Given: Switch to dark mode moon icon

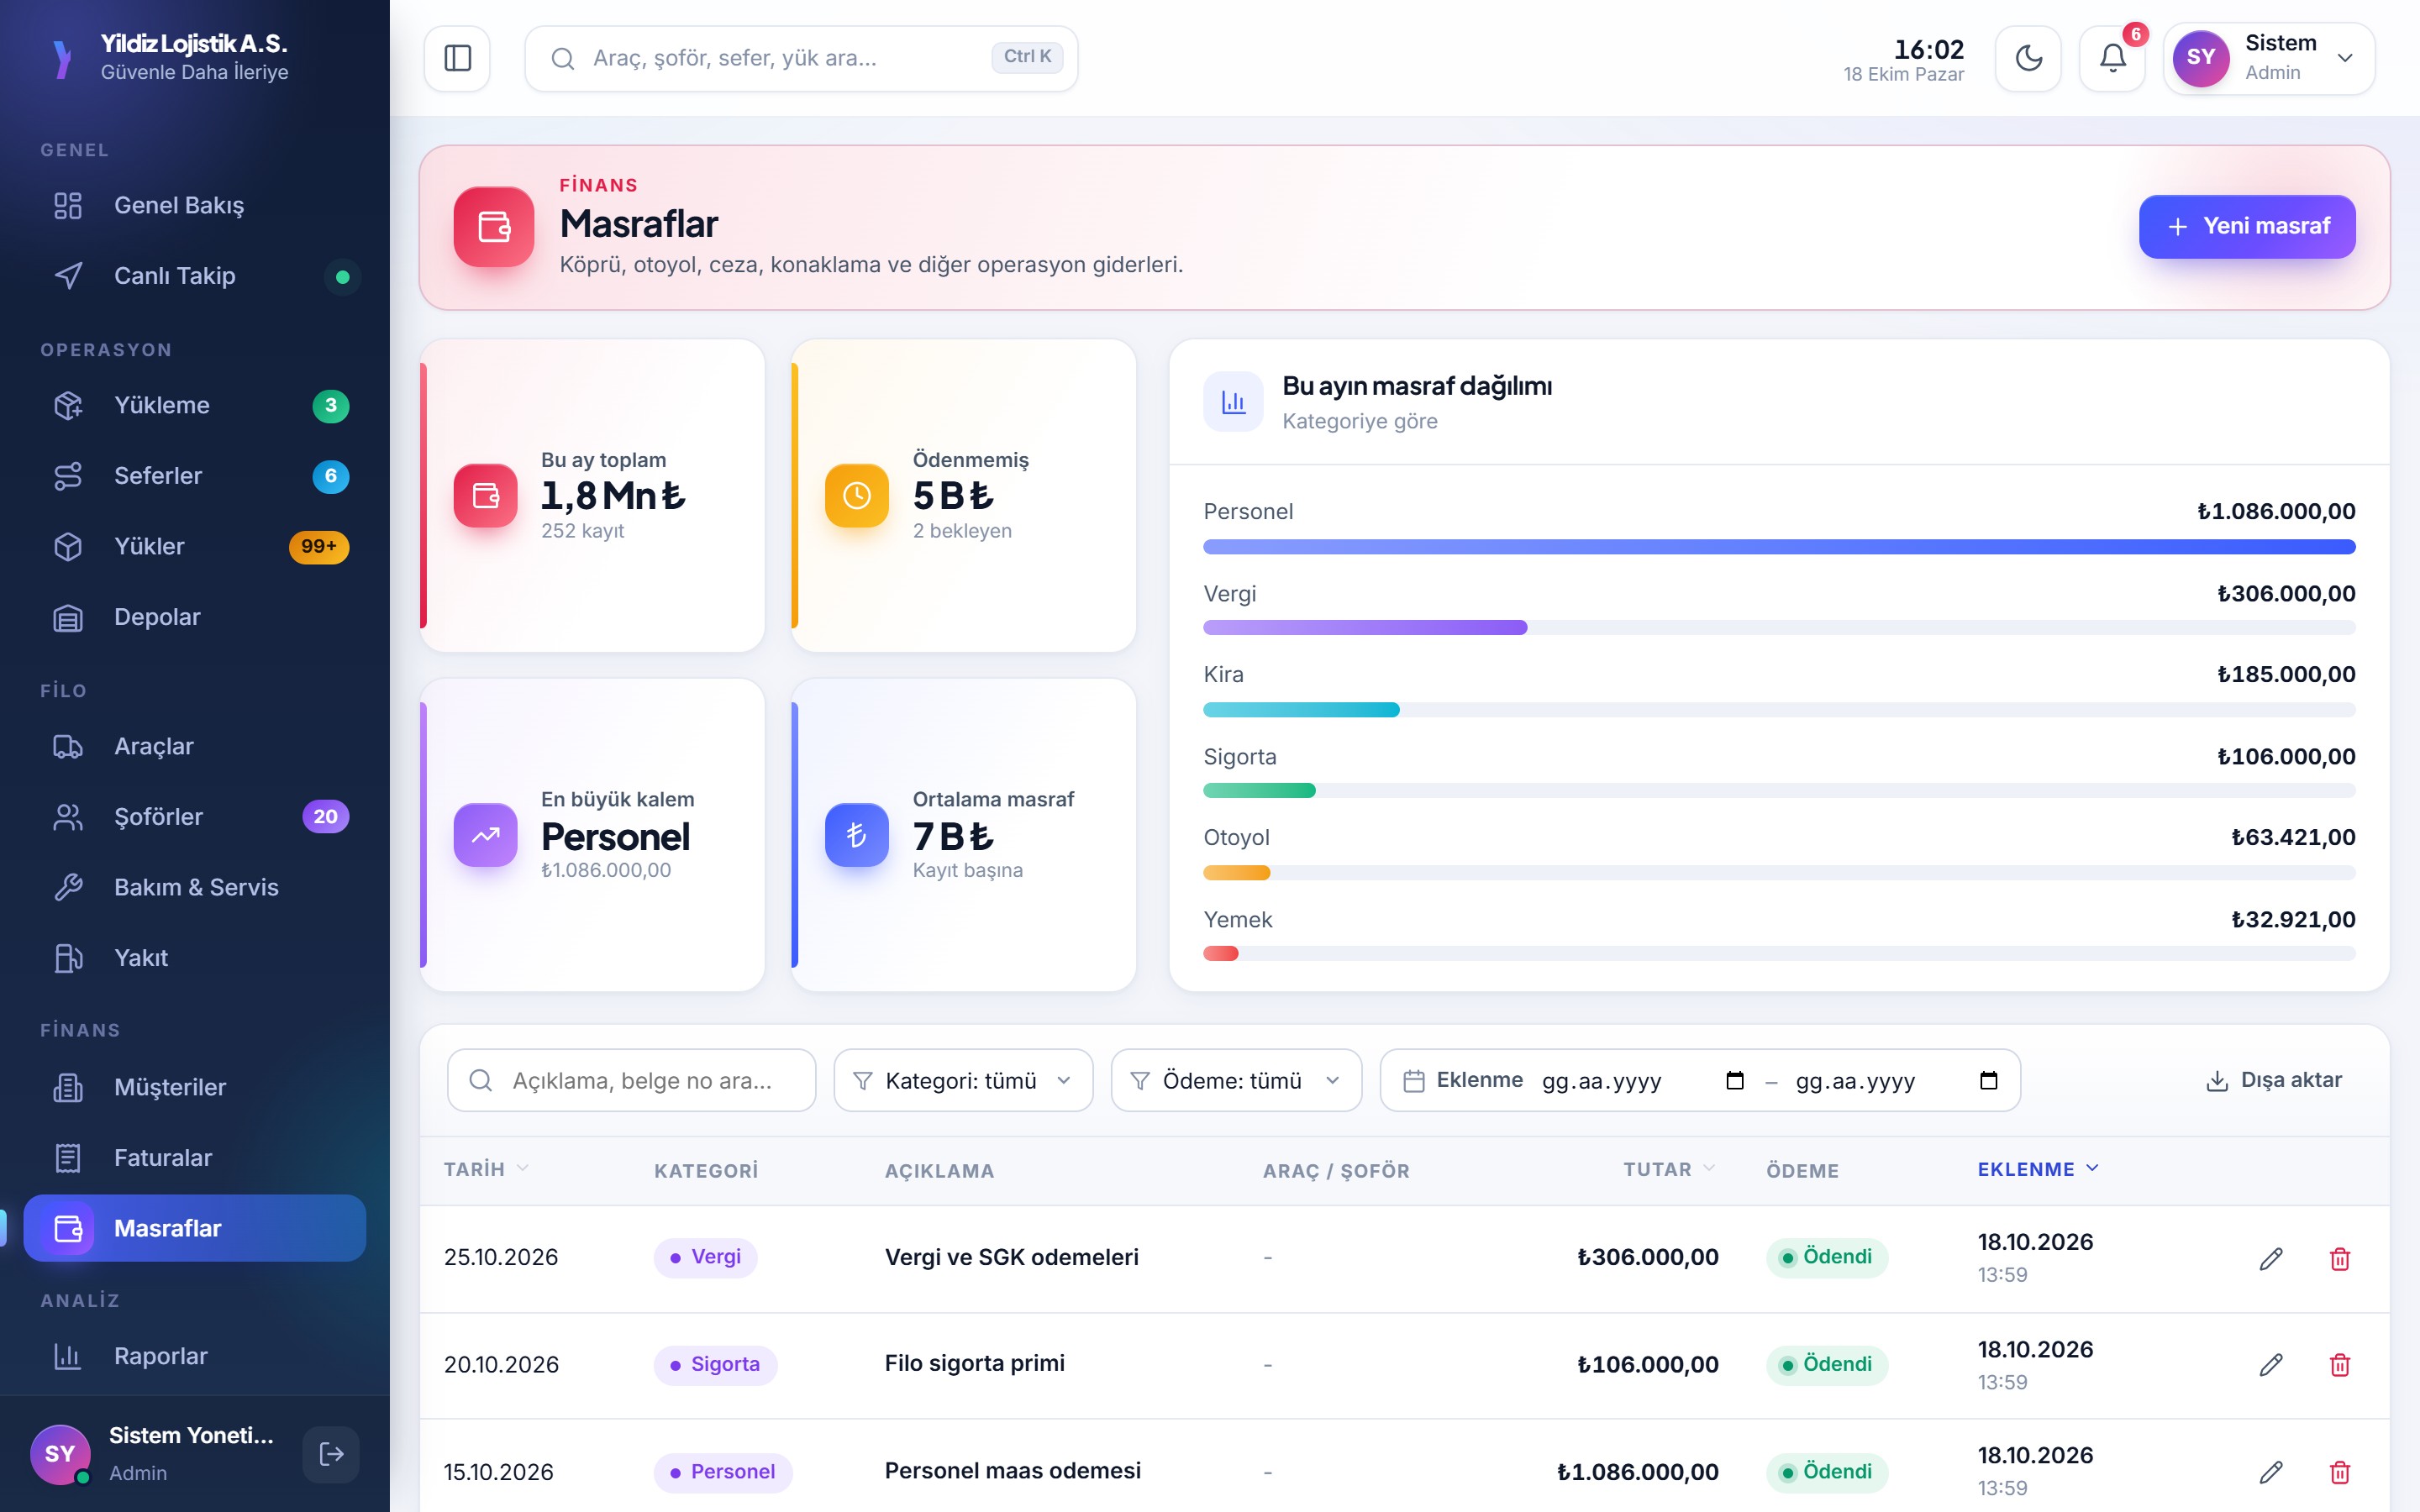Looking at the screenshot, I should (x=2028, y=58).
